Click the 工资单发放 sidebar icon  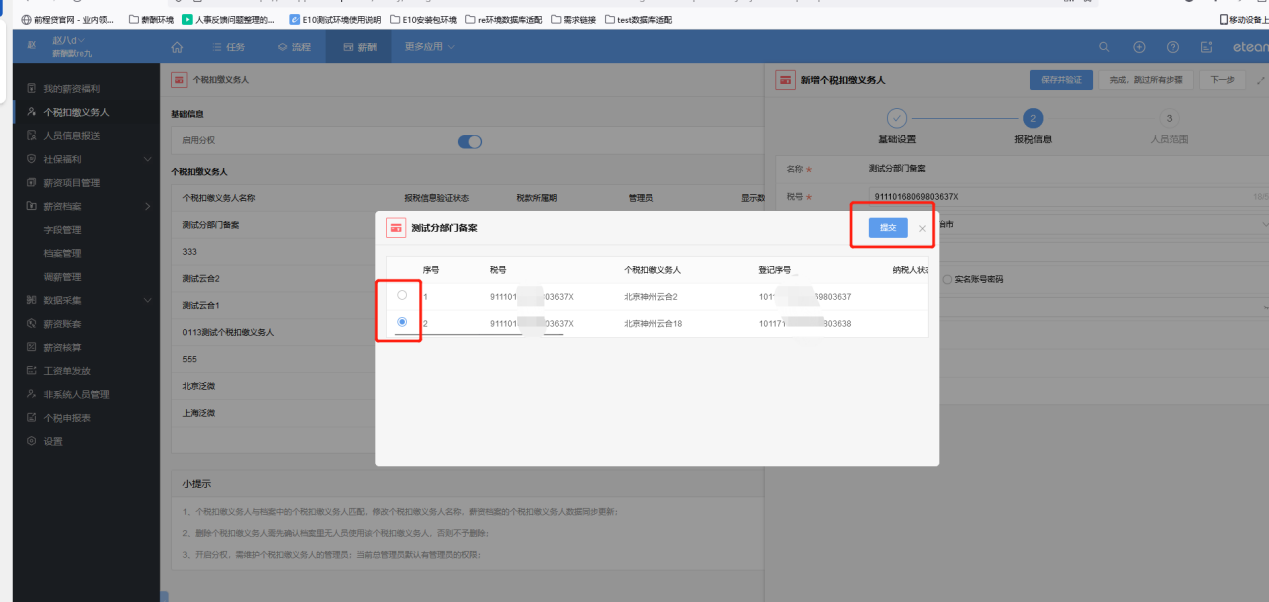point(32,371)
